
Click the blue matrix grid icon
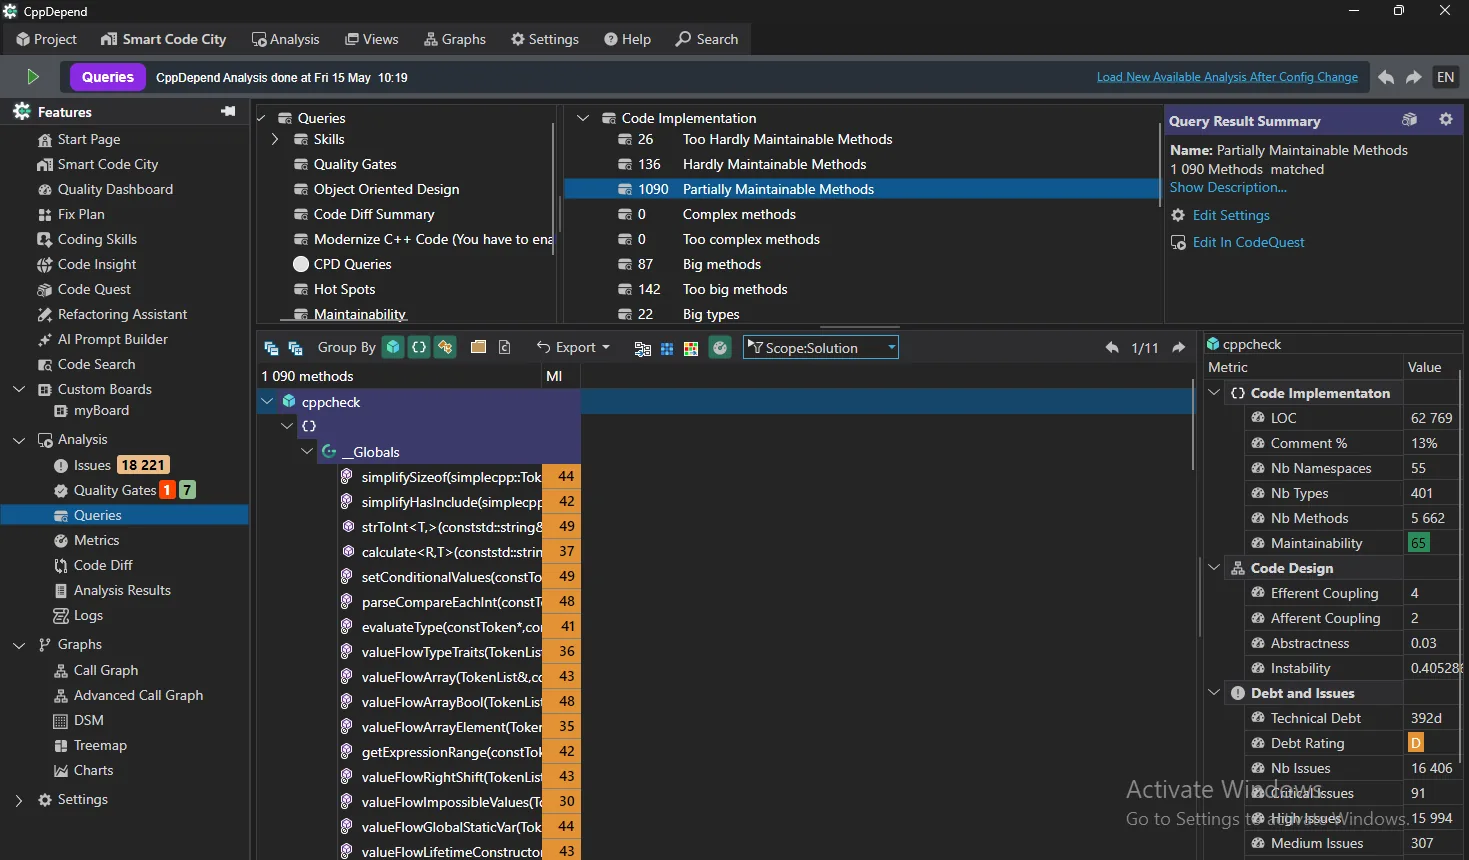[x=667, y=348]
